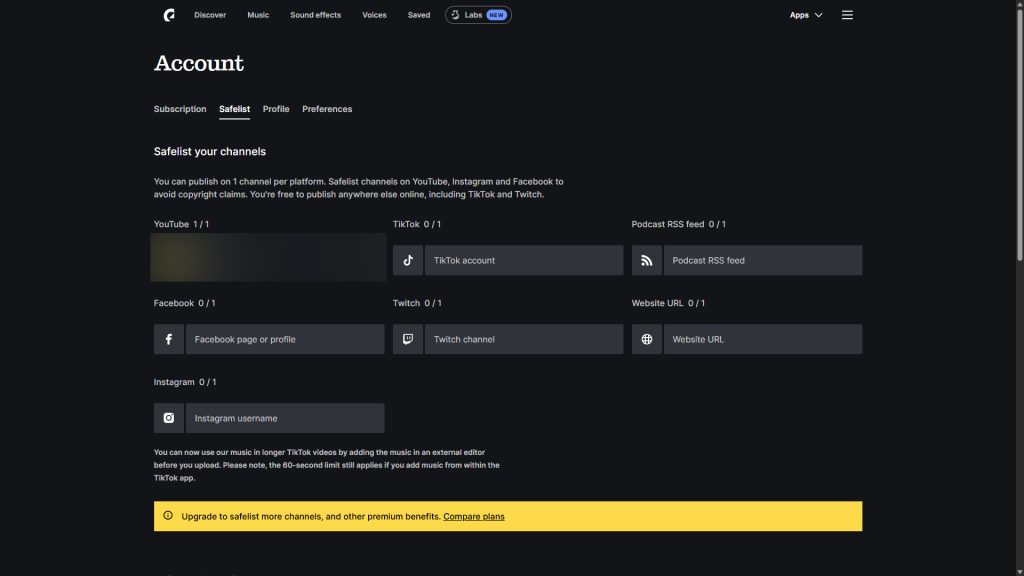Screen dimensions: 1024x576
Task: Select the Safelist tab
Action: point(234,109)
